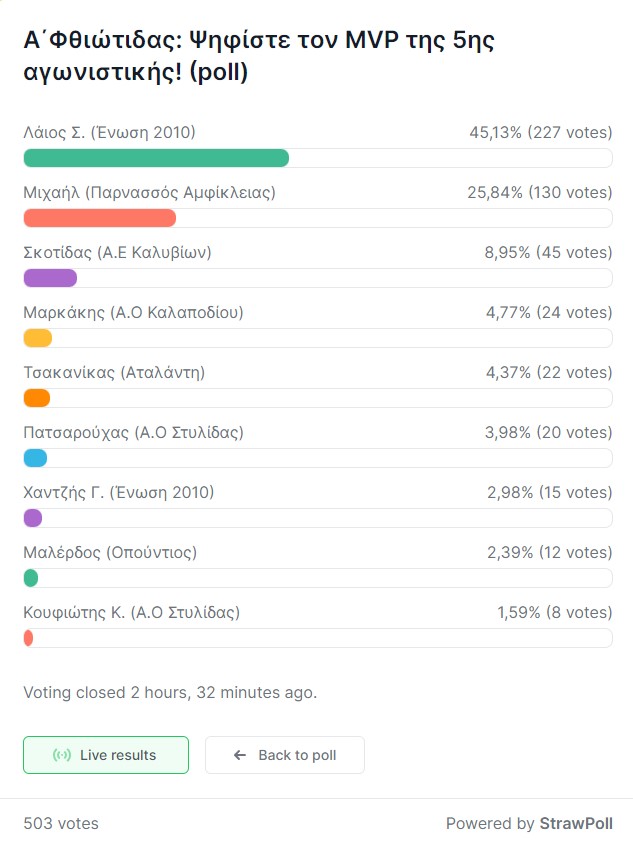This screenshot has height=845, width=633.
Task: Click the orange bar for Τσακανίκας
Action: pyautogui.click(x=37, y=398)
